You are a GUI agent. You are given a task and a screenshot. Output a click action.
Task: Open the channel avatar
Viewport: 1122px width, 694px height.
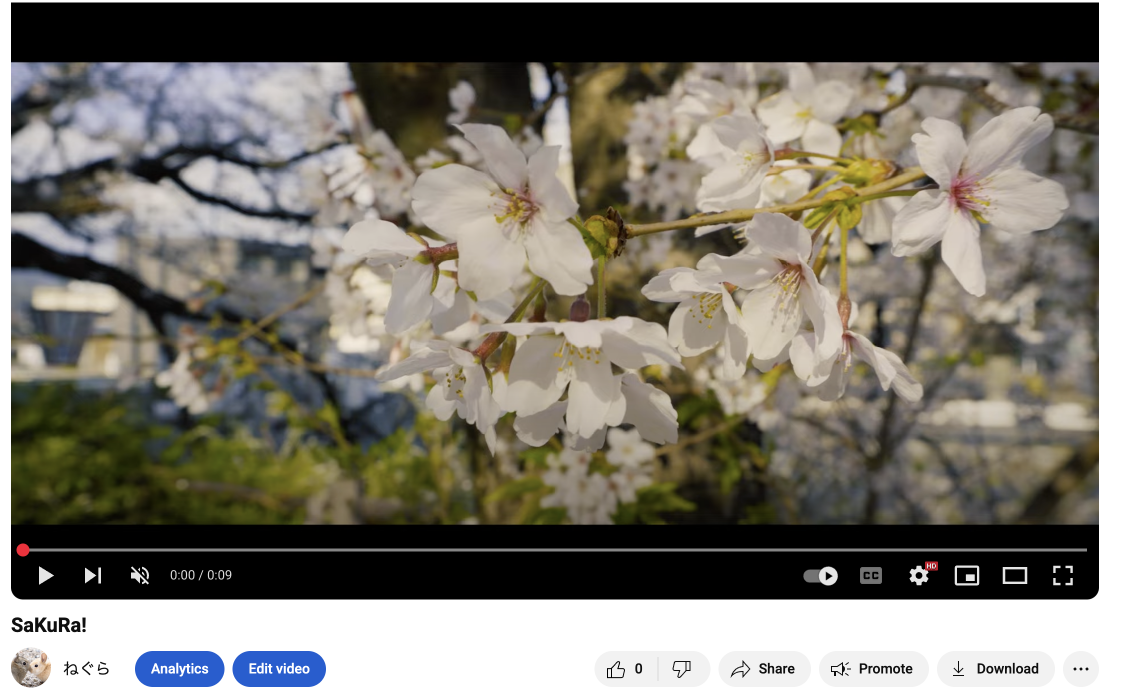click(x=31, y=668)
